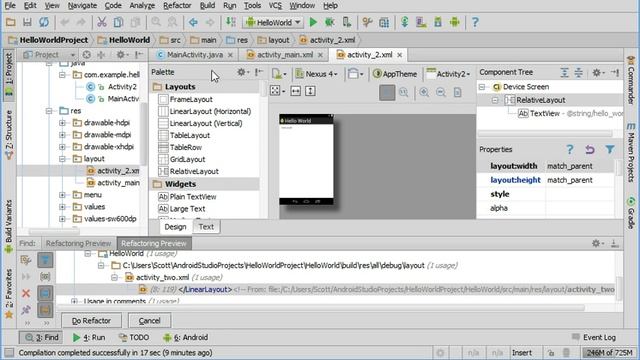This screenshot has height=360, width=640.
Task: Start debugging with the bug icon
Action: (x=329, y=22)
